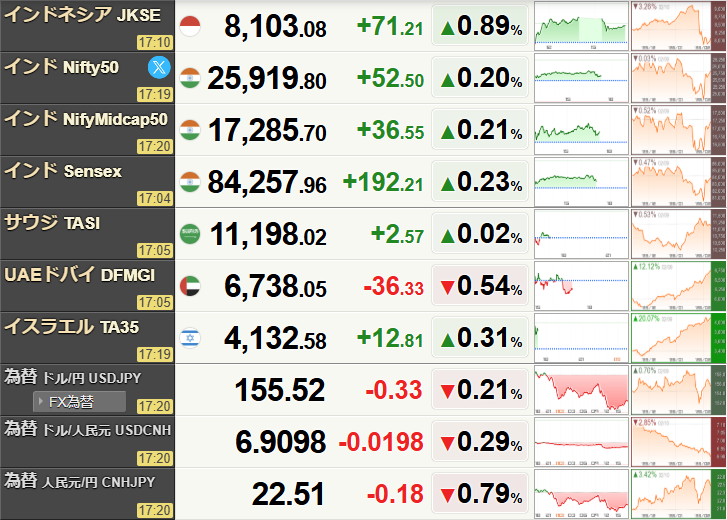Click the 17:10 timestamp in JKSE row
Image resolution: width=727 pixels, height=520 pixels.
(x=155, y=43)
